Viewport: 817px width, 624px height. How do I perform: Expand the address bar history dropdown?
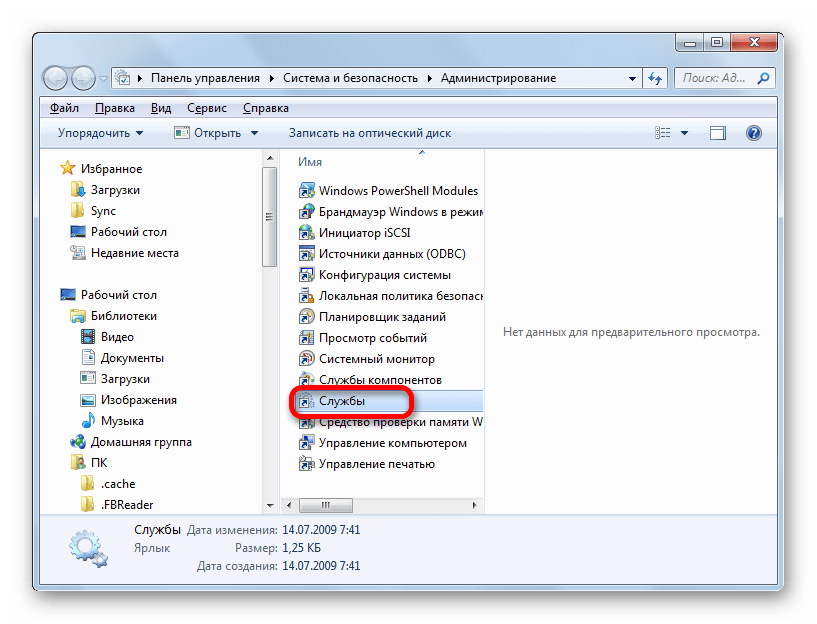click(x=632, y=79)
